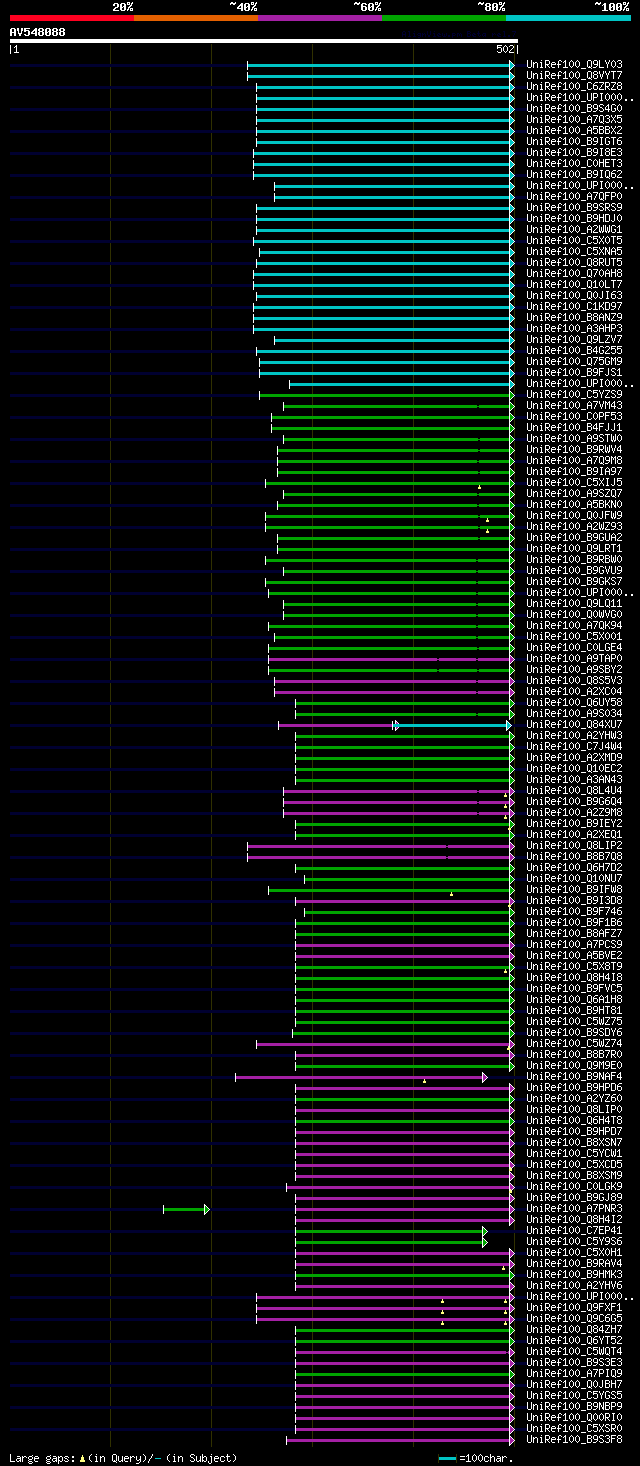Open hit UniRef100_Q6UY58
Image resolution: width=640 pixels, height=1466 pixels.
[x=574, y=702]
